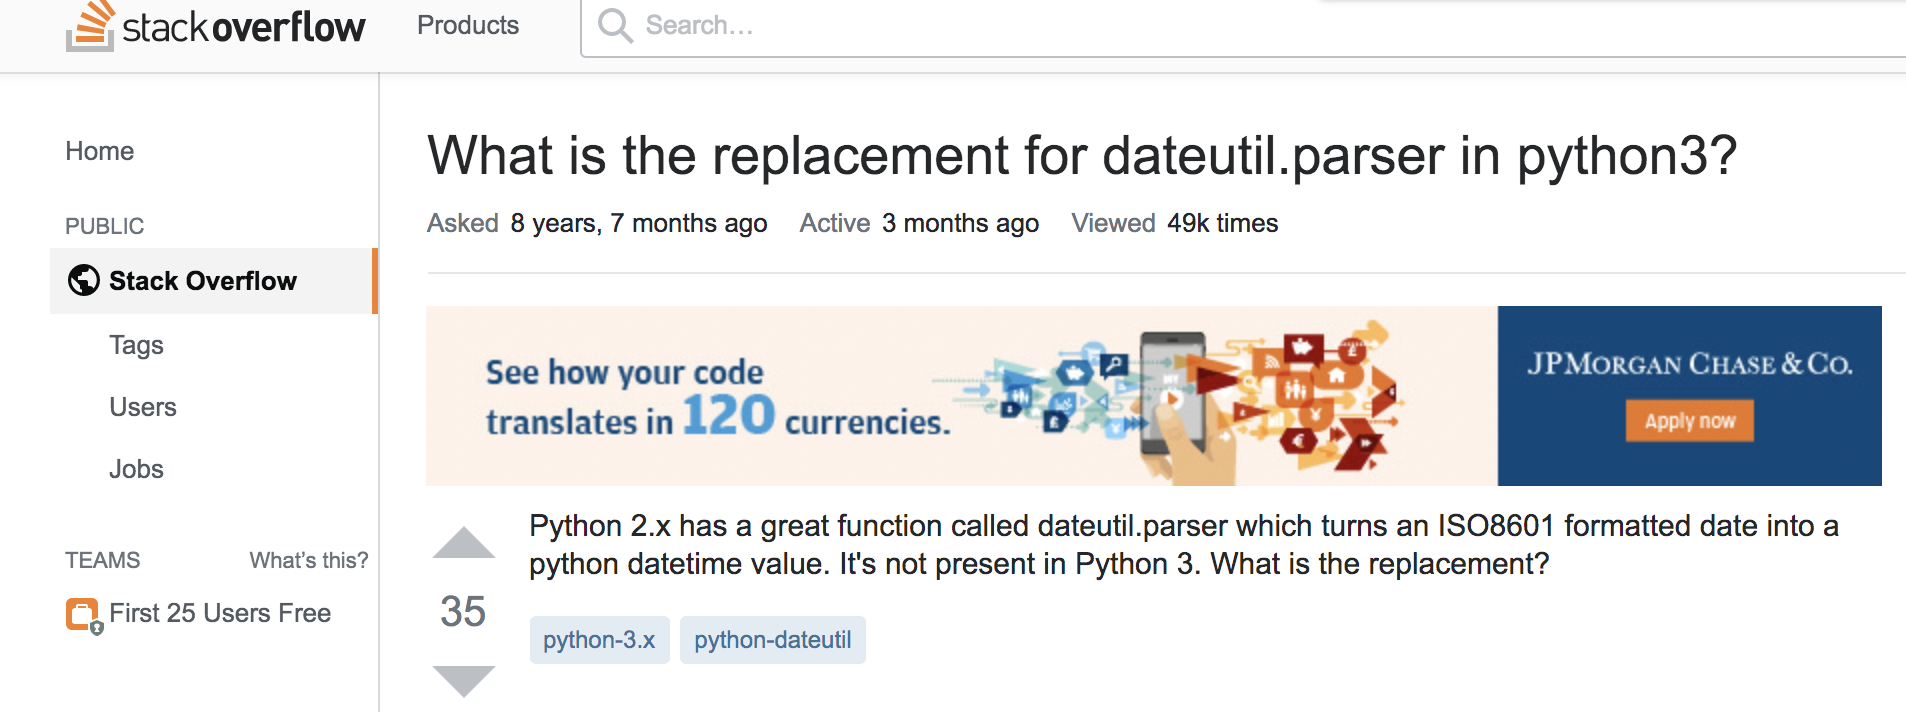Select Users in the left sidebar
The width and height of the screenshot is (1906, 712).
pyautogui.click(x=142, y=407)
